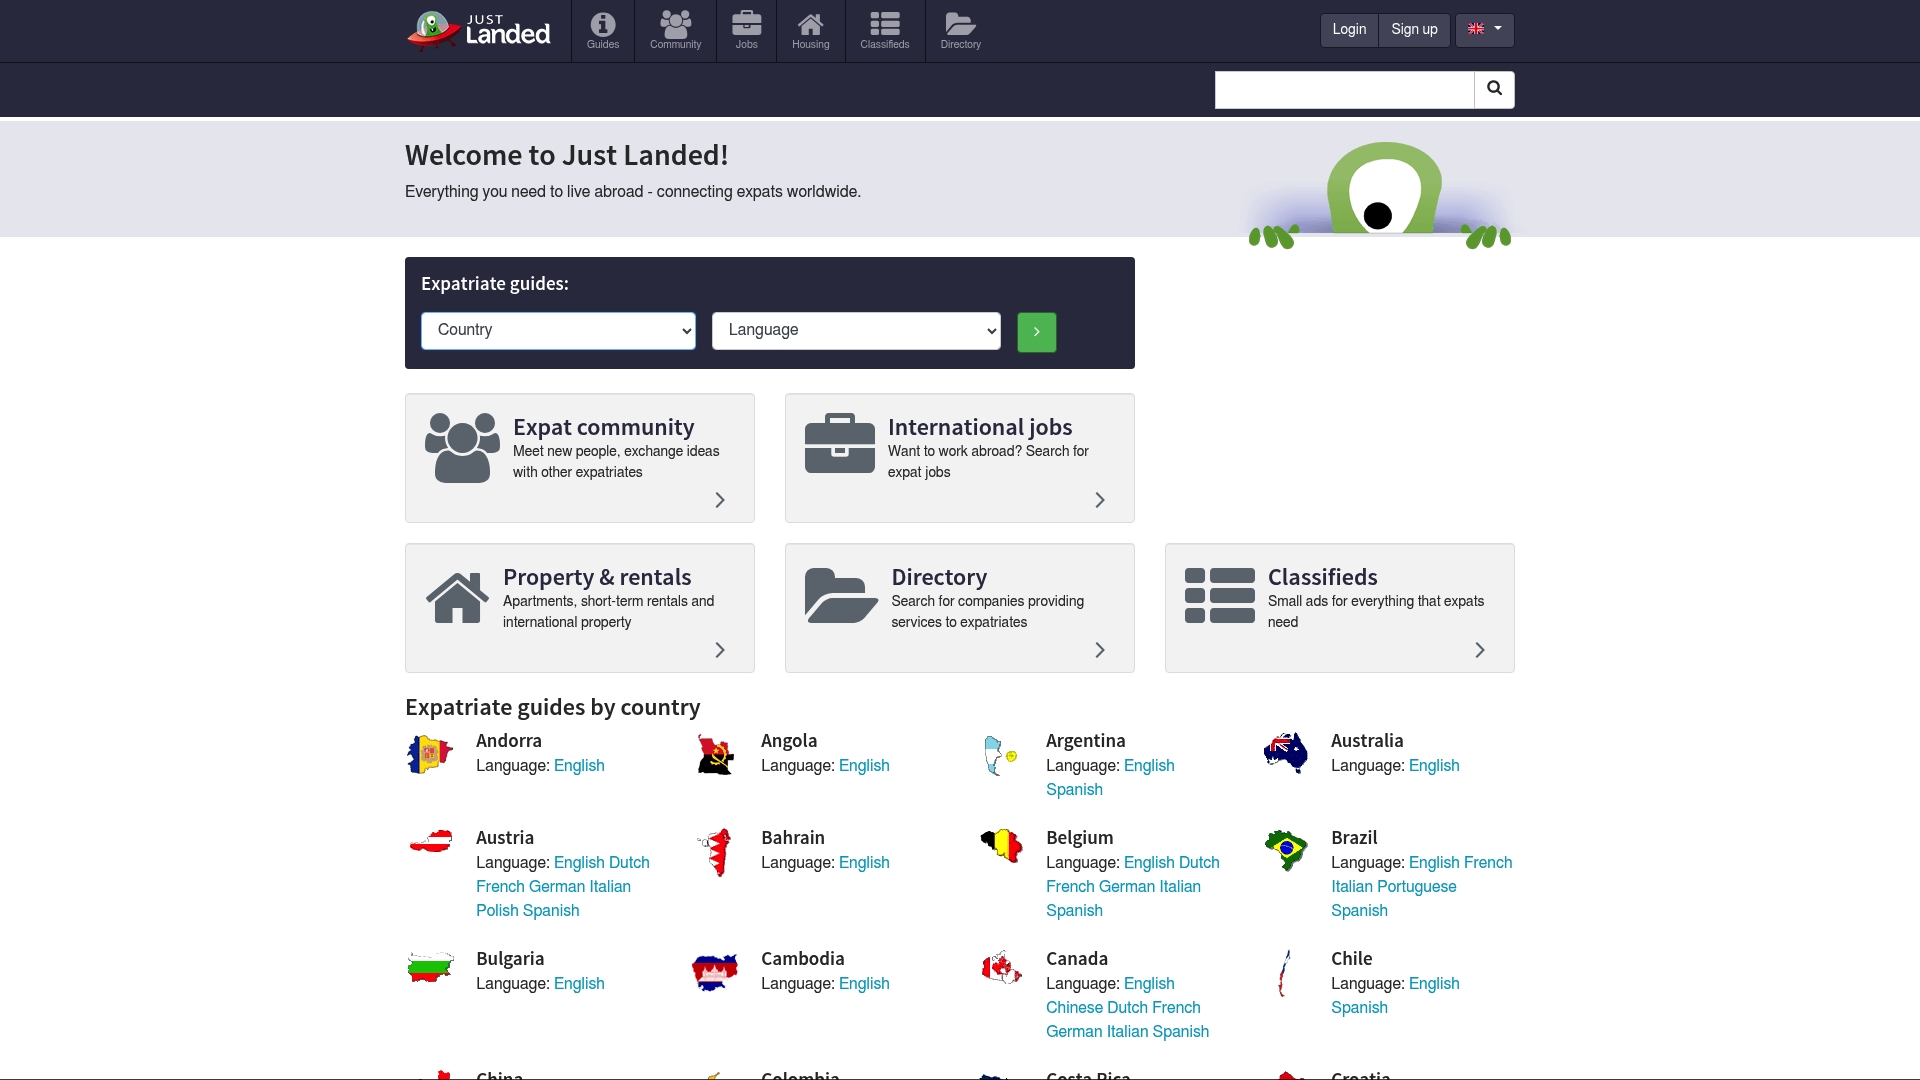
Task: Click the Bahrain flag map icon
Action: pos(716,853)
